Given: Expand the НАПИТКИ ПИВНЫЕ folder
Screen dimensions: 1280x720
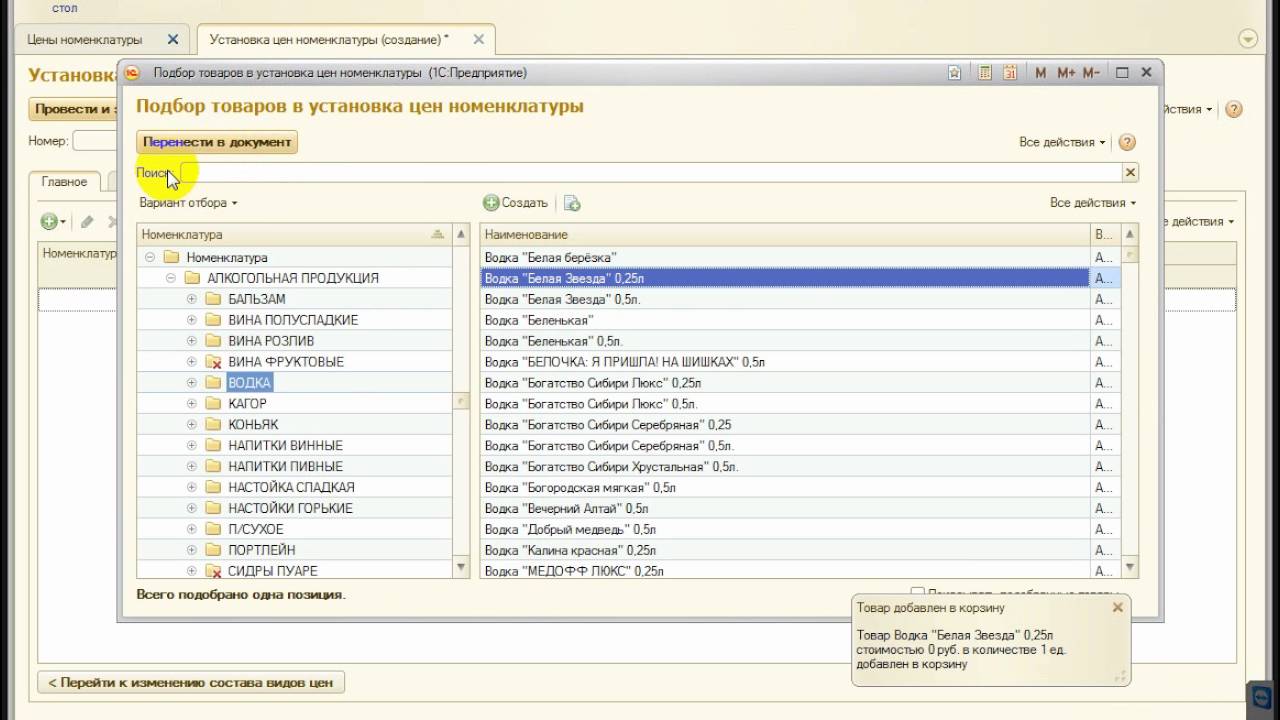Looking at the screenshot, I should [x=192, y=467].
